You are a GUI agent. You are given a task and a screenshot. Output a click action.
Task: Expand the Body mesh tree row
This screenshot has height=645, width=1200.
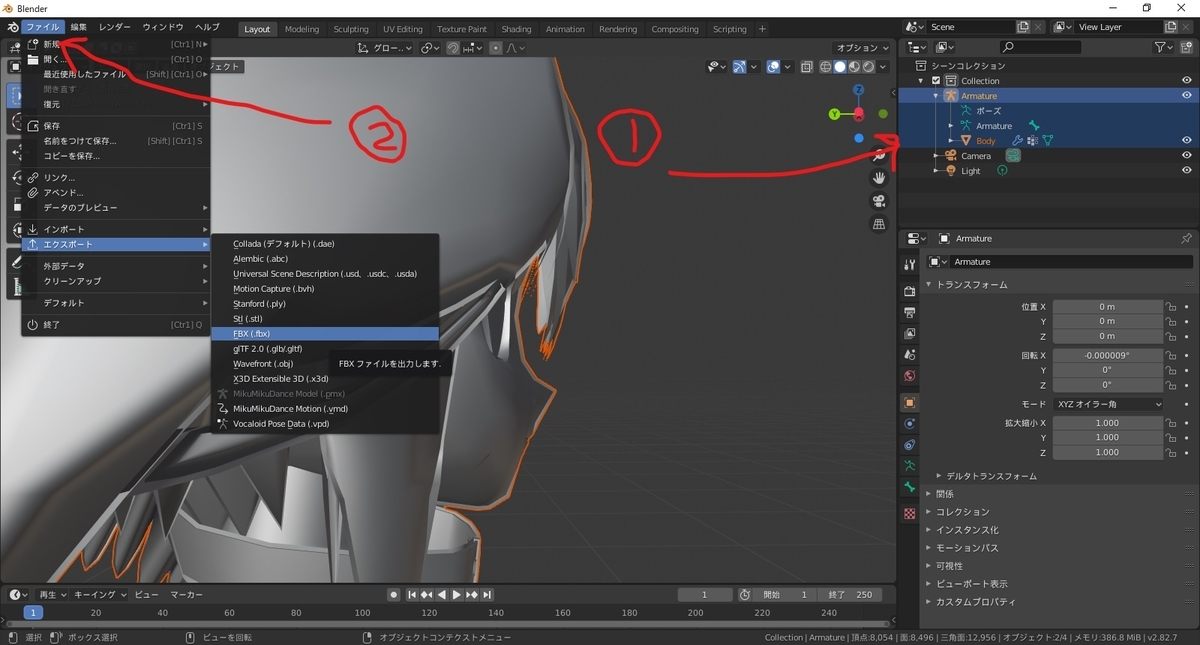(x=951, y=141)
